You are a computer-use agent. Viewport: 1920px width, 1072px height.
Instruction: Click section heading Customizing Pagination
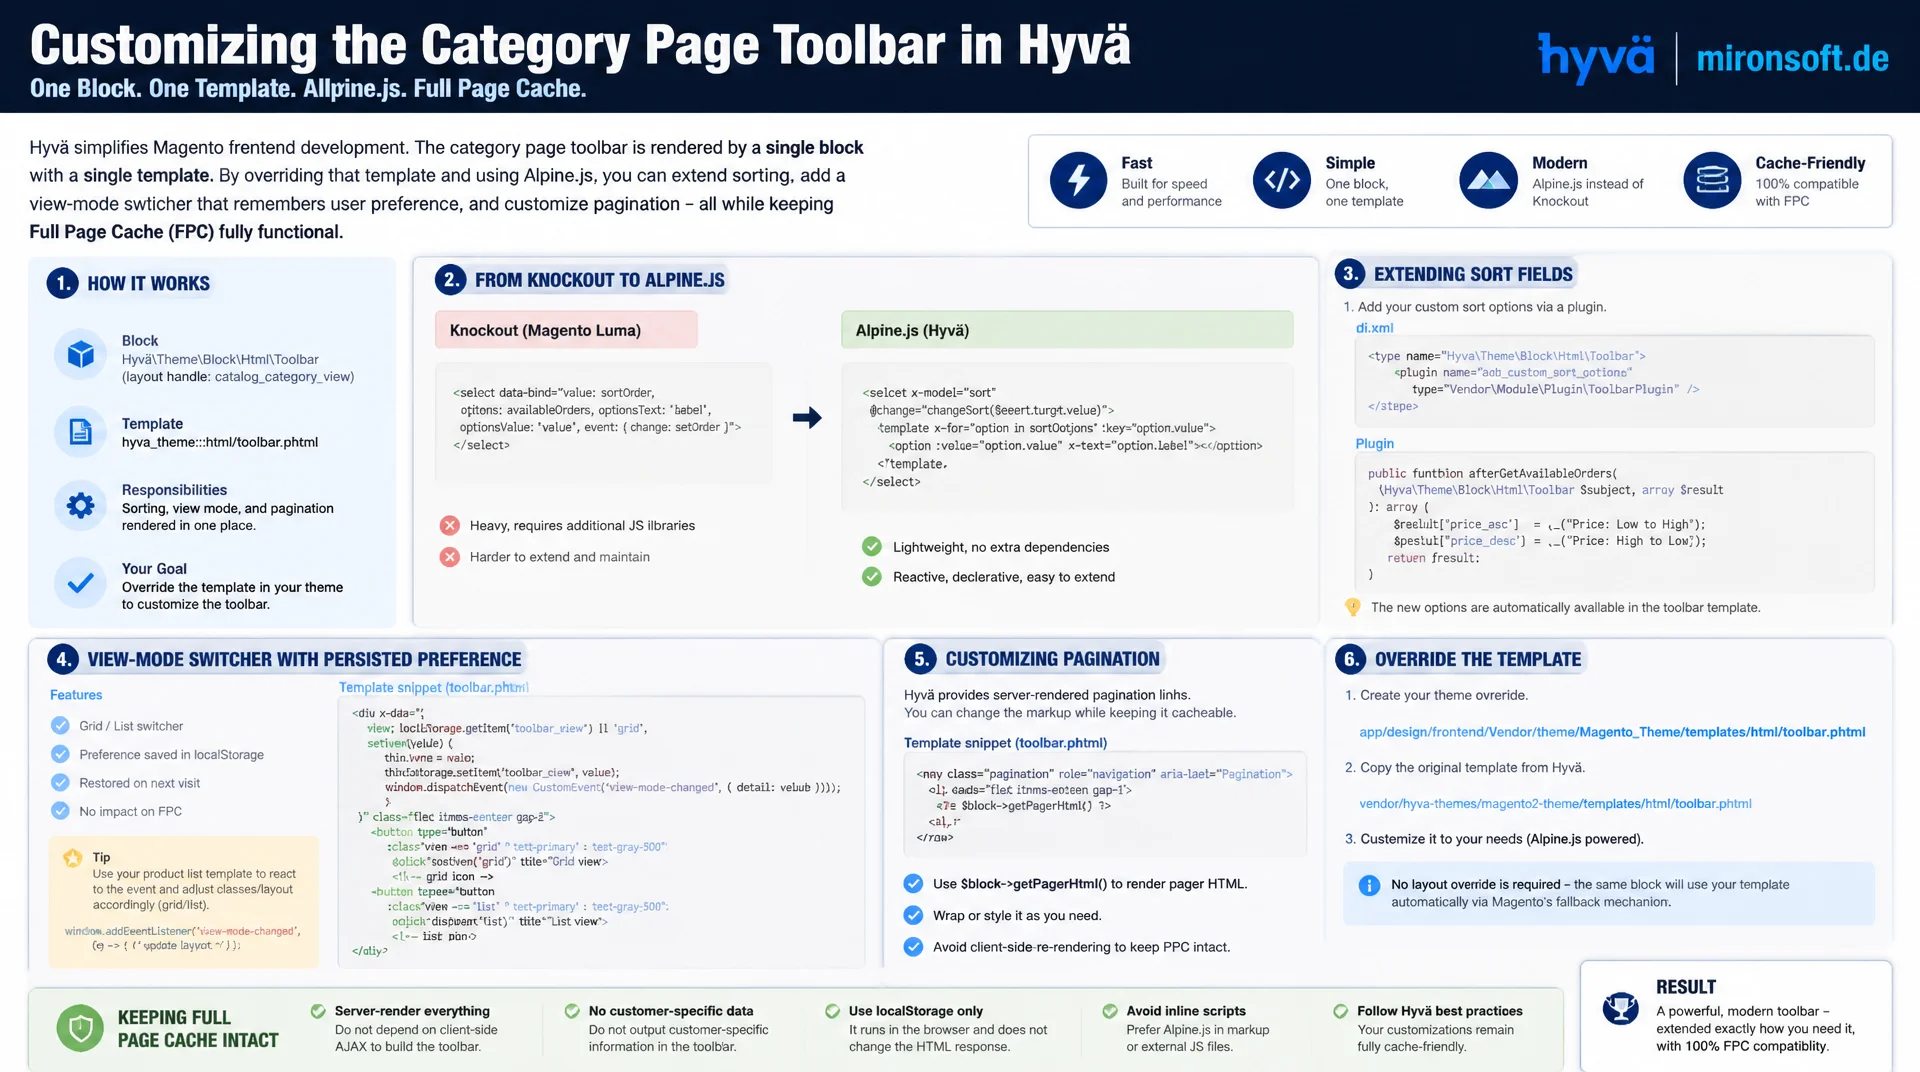tap(1052, 659)
